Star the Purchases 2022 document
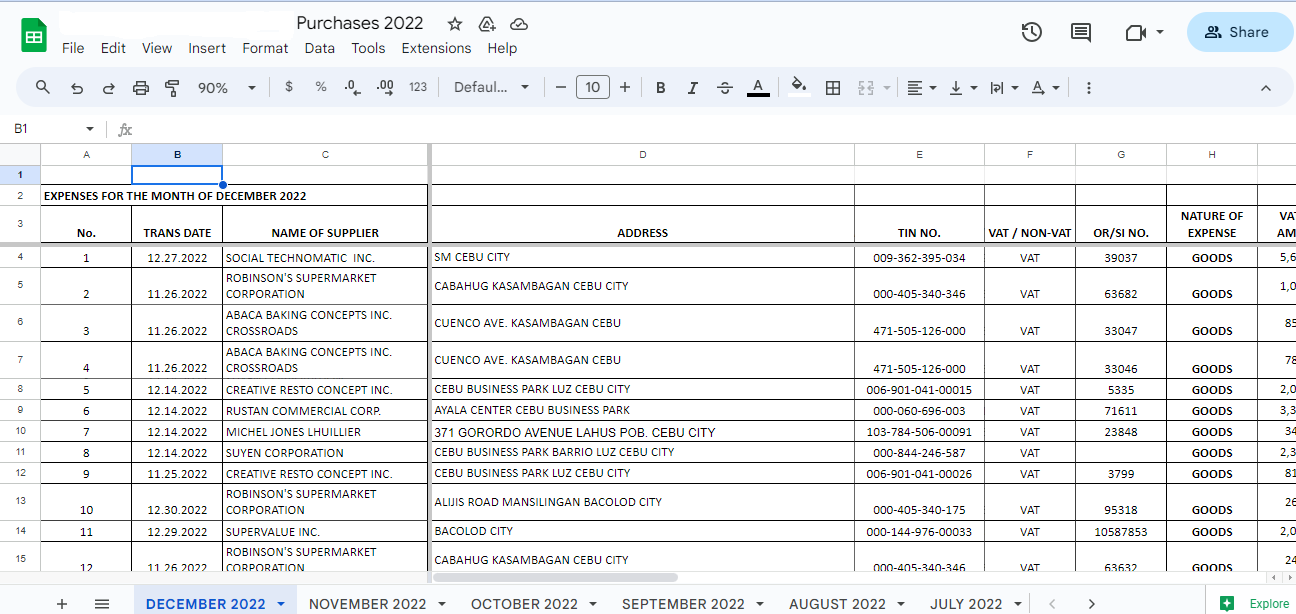 (x=455, y=24)
